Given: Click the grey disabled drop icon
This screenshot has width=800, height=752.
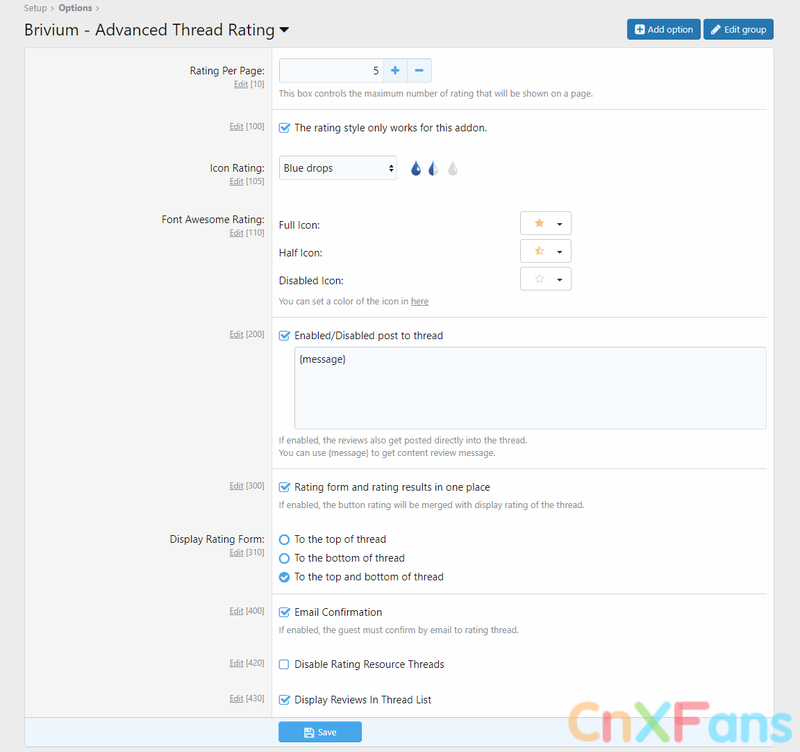Looking at the screenshot, I should point(453,168).
